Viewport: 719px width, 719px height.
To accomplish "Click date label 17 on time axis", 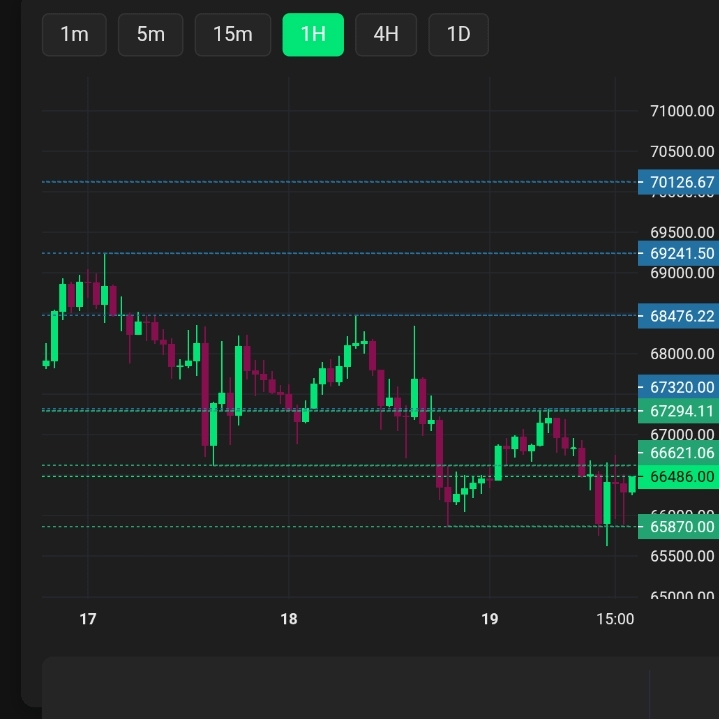I will point(88,619).
